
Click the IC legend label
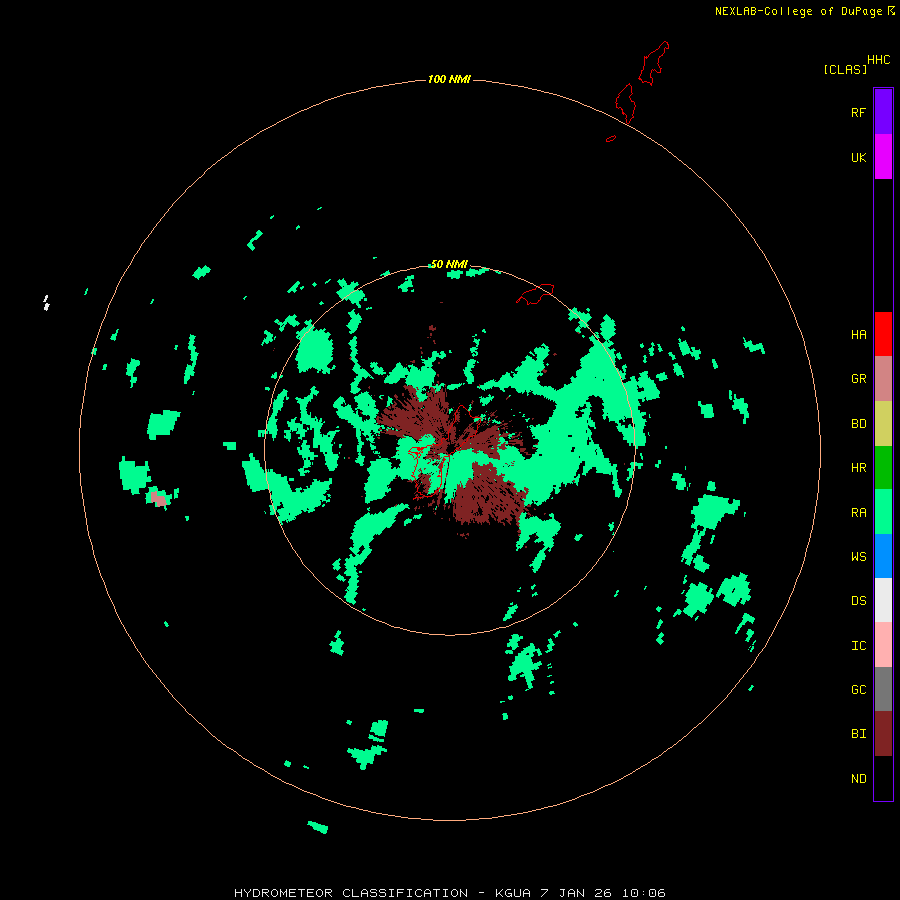[858, 646]
